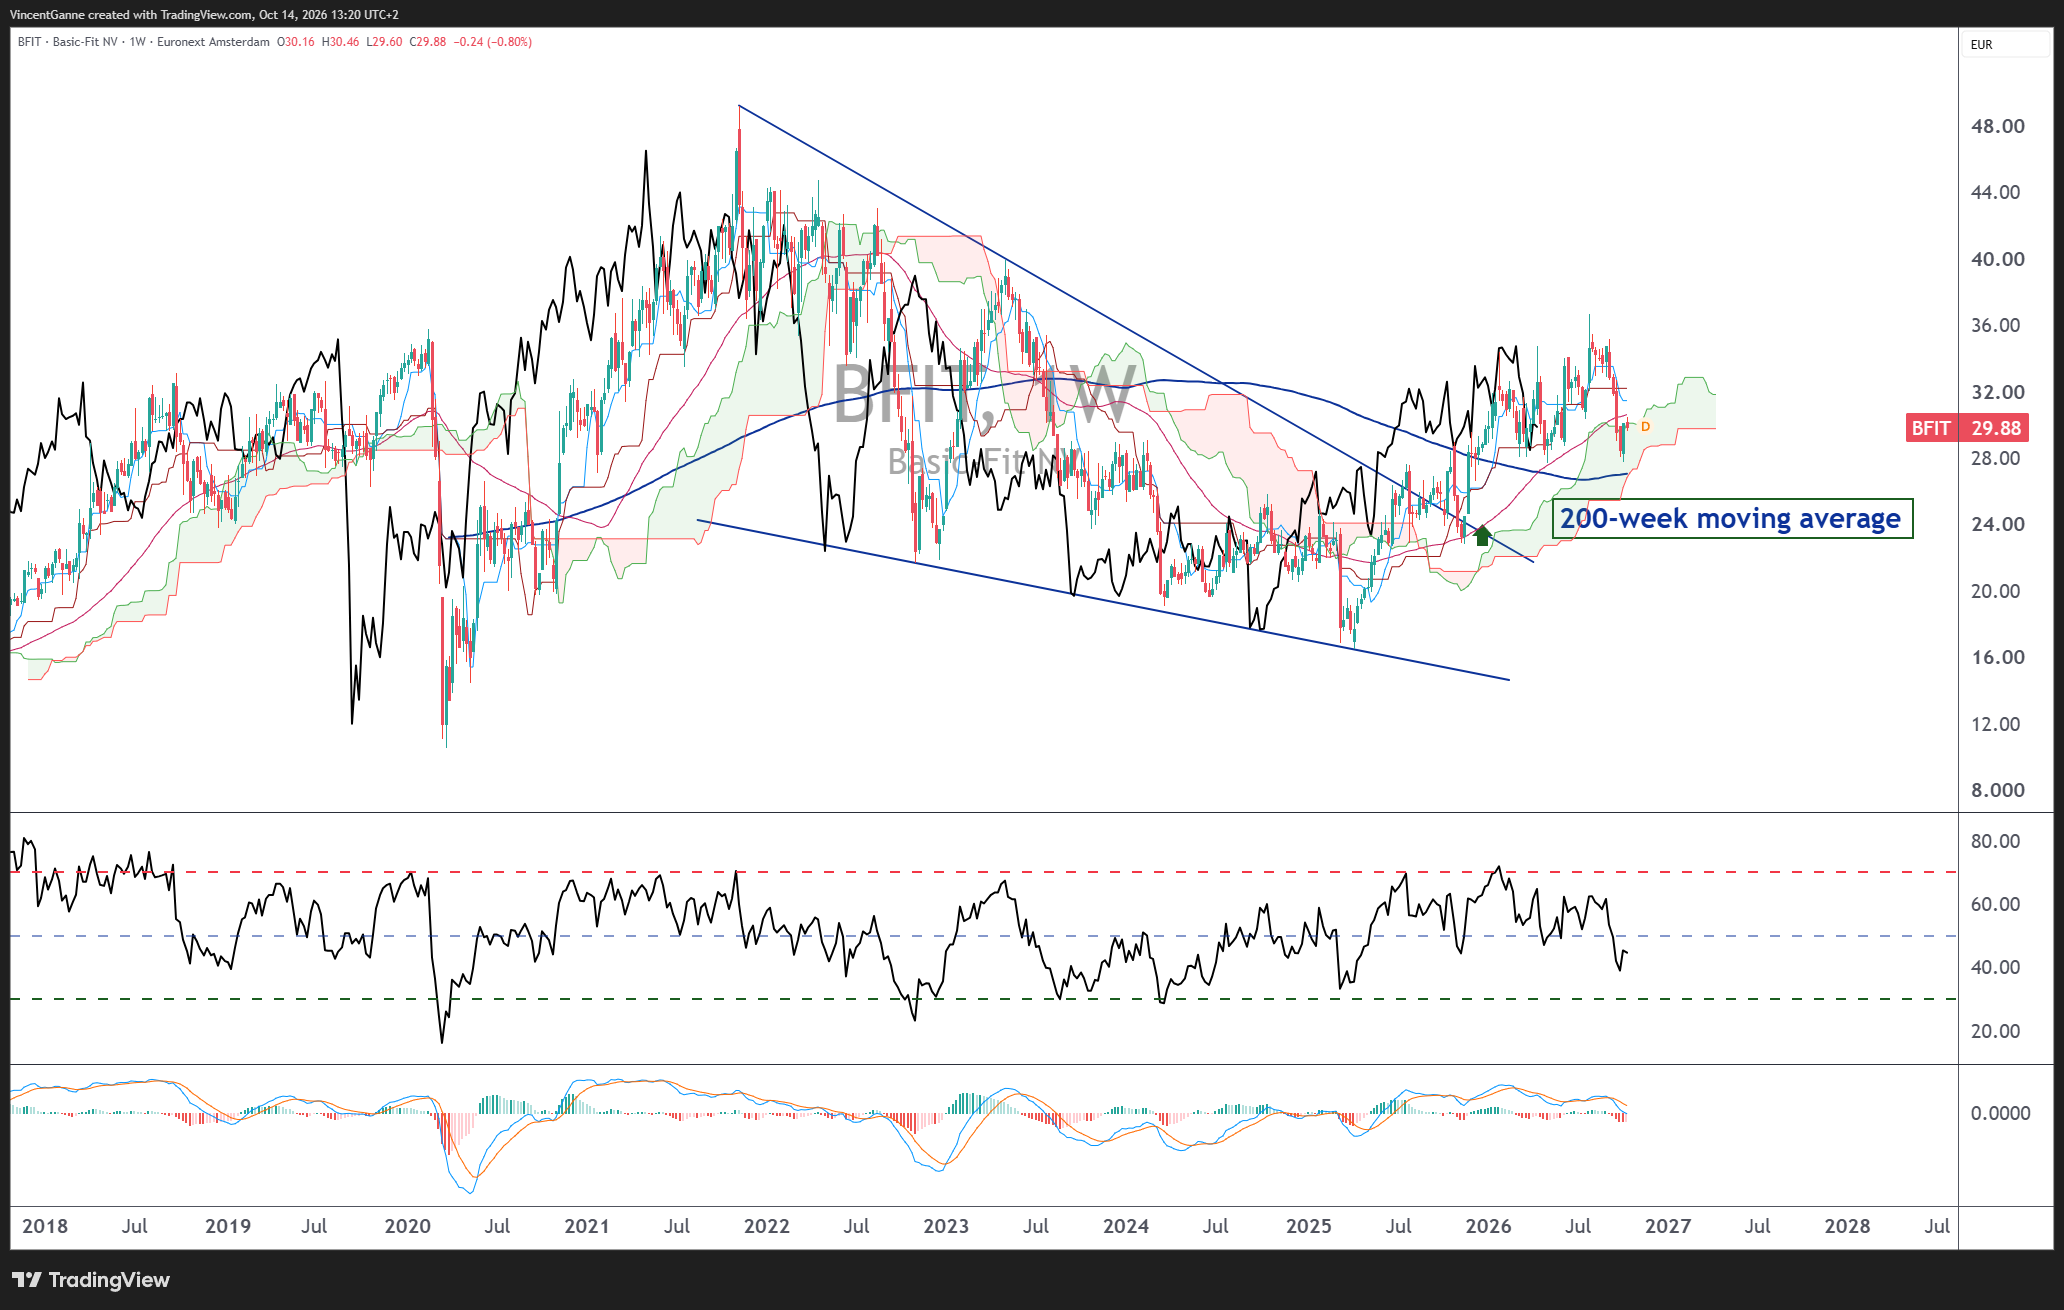Click the 'Euronext Amsterdam' exchange label

(x=213, y=42)
